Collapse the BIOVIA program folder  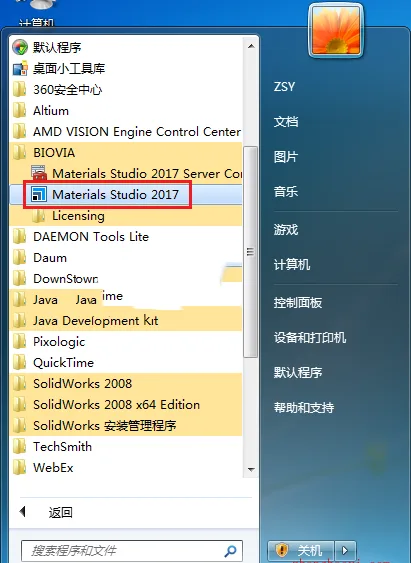coord(126,153)
